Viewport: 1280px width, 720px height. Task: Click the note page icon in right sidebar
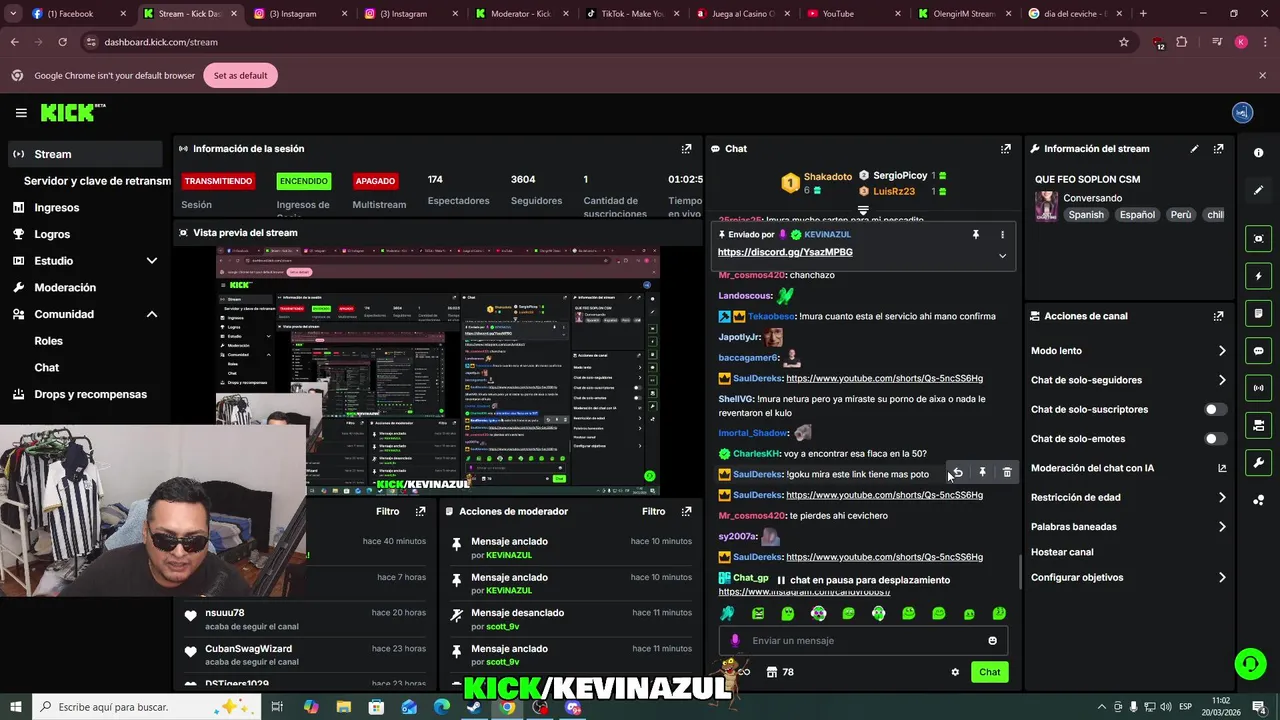click(1258, 313)
